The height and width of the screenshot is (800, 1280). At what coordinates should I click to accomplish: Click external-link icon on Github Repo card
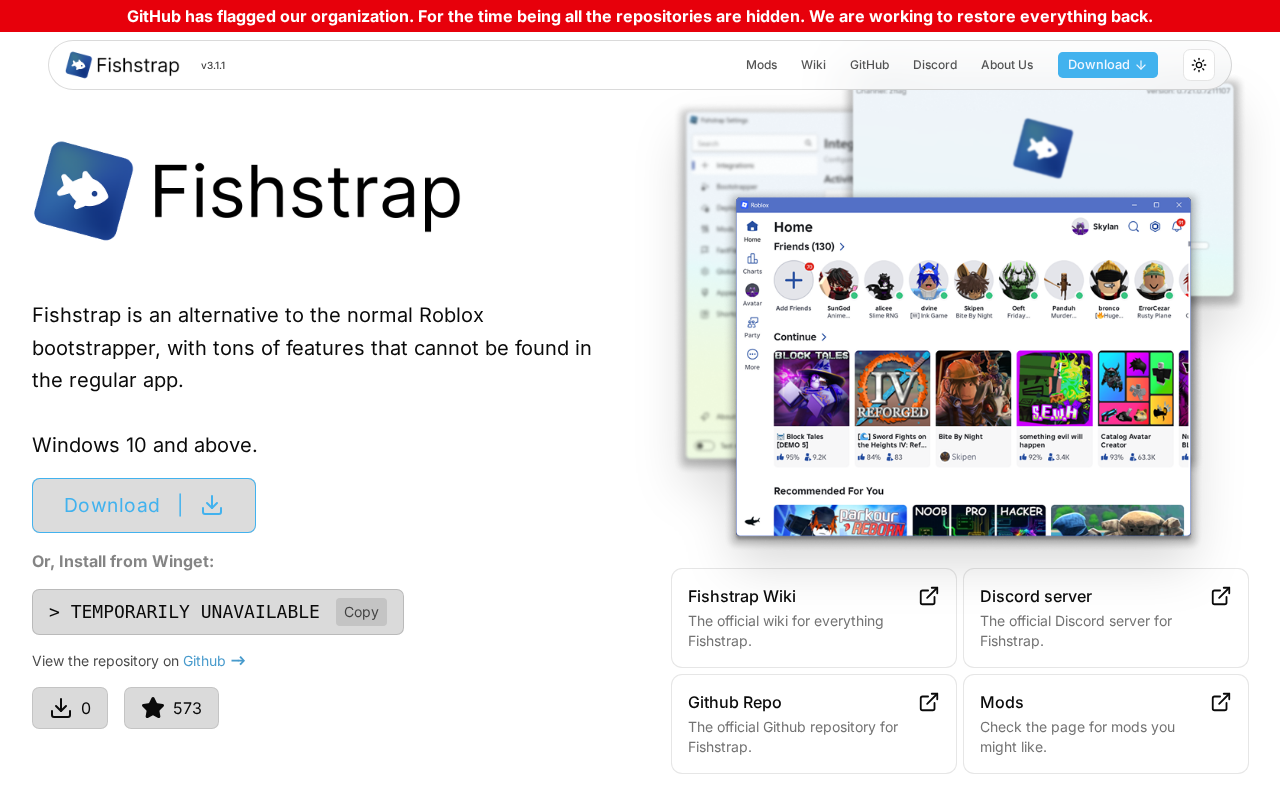coord(929,702)
